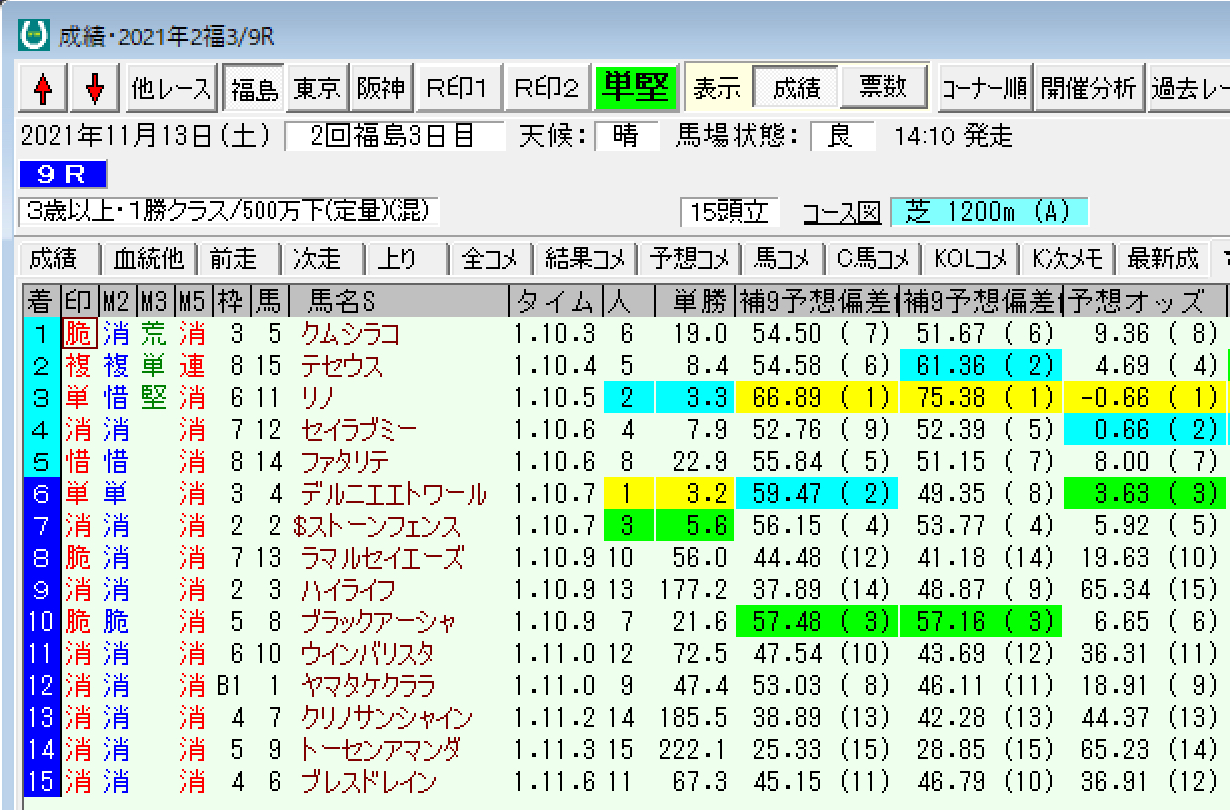Click the 過去レース button at toolbar edge
The height and width of the screenshot is (810, 1230).
pyautogui.click(x=1189, y=89)
